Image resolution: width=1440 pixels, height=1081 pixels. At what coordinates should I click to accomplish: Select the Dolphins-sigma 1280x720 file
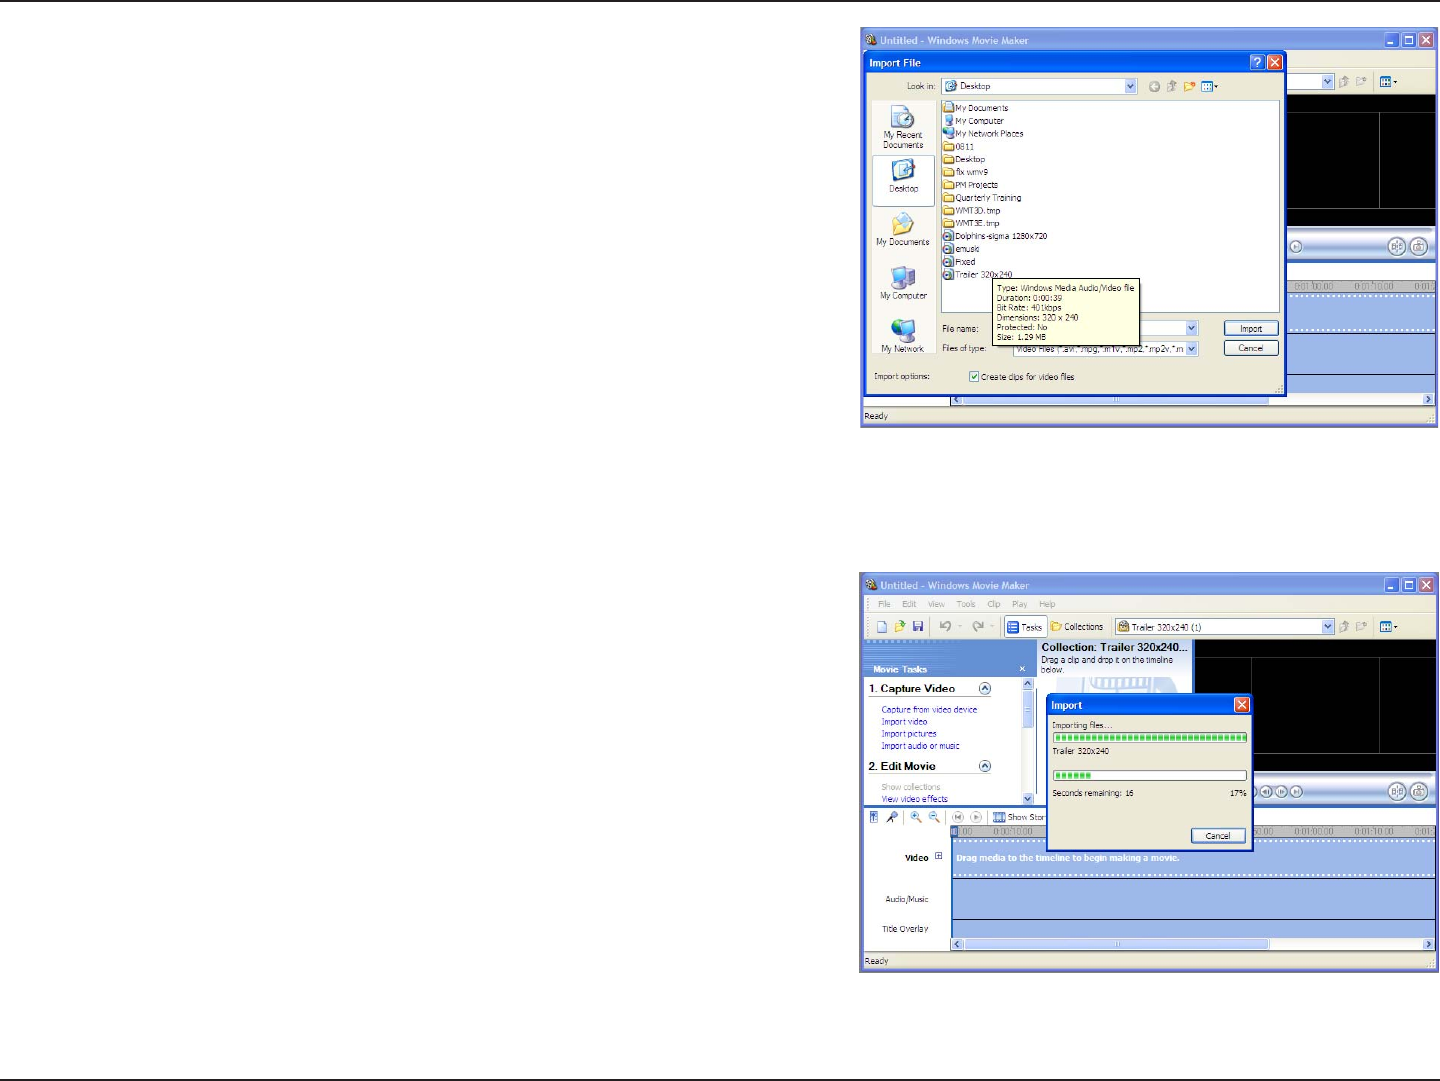[x=995, y=236]
